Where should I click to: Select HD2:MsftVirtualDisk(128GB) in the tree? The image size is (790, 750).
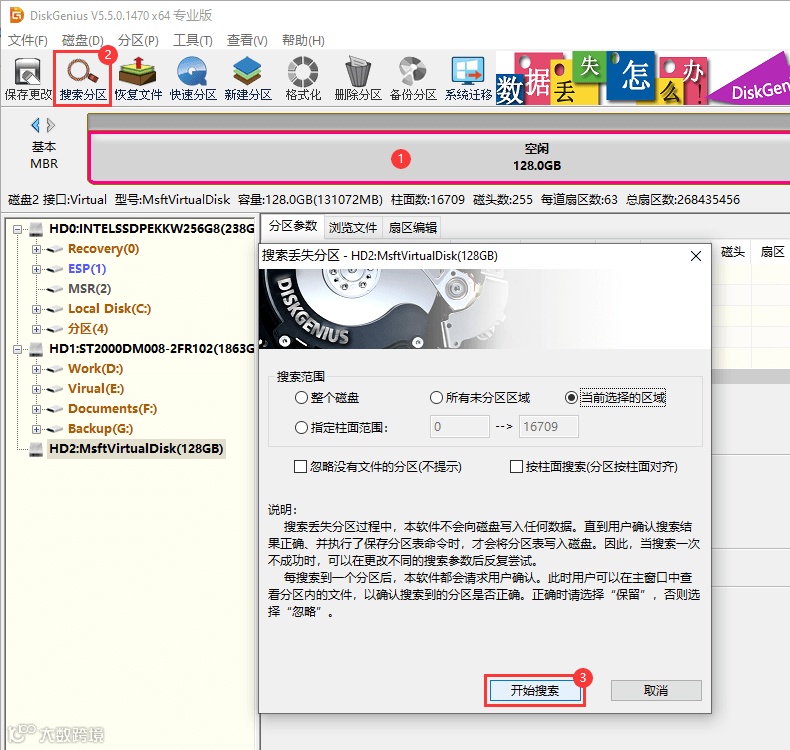coord(136,448)
